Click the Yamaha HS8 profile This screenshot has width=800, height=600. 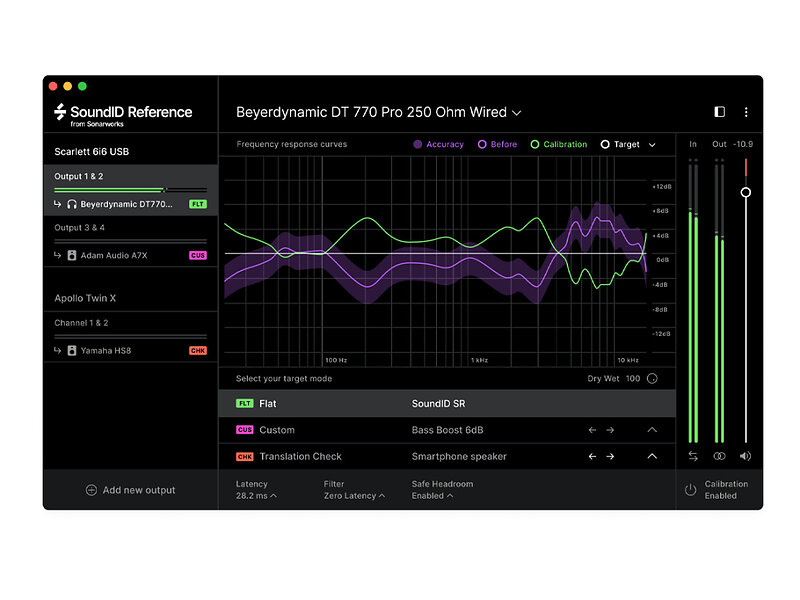106,351
